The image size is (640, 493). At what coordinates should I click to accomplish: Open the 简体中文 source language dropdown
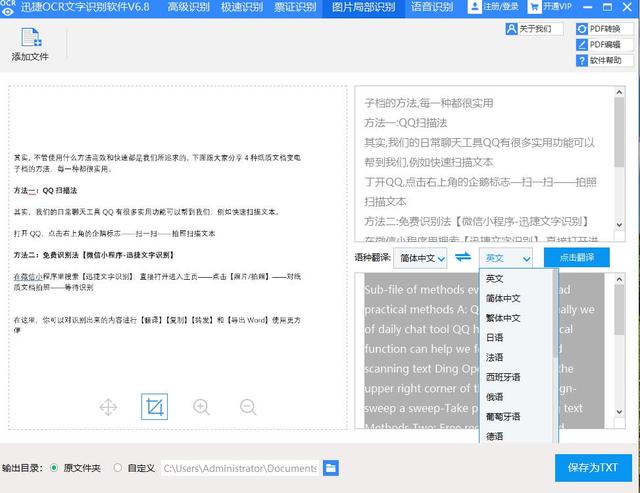(x=420, y=258)
